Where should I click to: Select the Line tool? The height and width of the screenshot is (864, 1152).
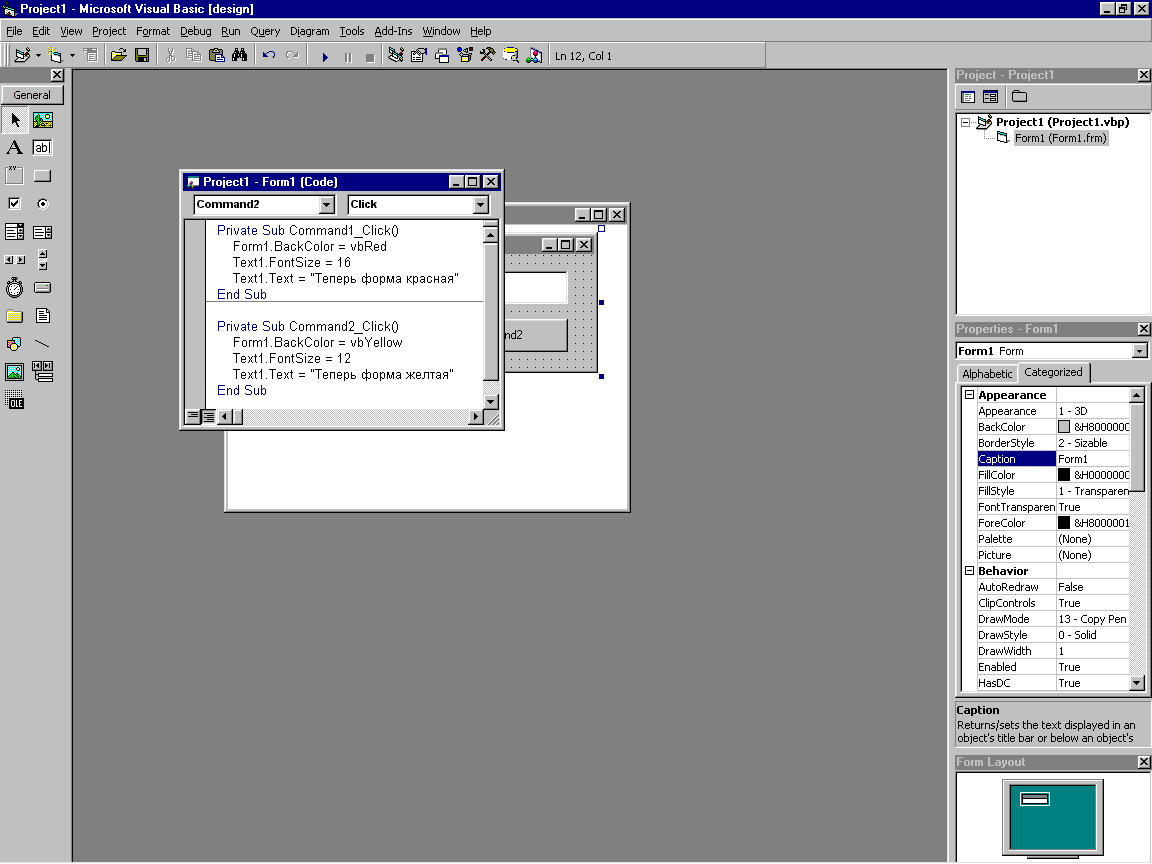[43, 344]
